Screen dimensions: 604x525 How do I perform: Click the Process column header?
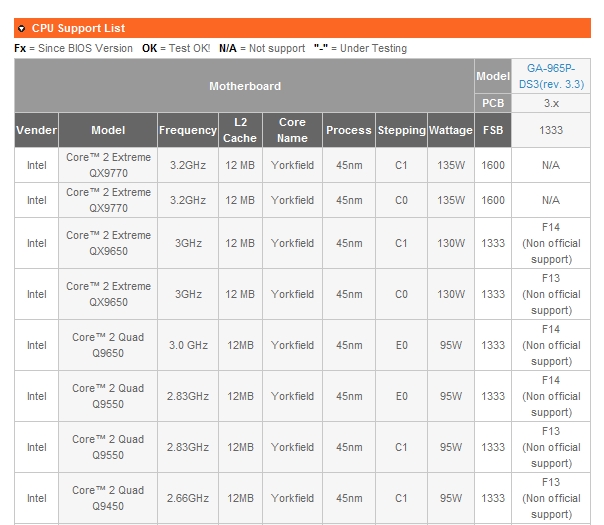[x=349, y=130]
